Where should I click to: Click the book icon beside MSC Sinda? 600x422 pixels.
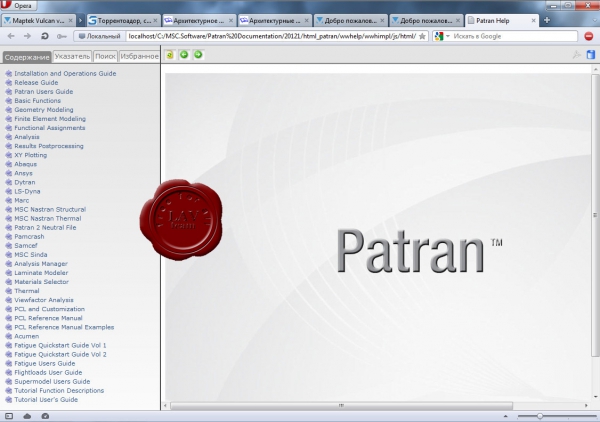[8, 254]
